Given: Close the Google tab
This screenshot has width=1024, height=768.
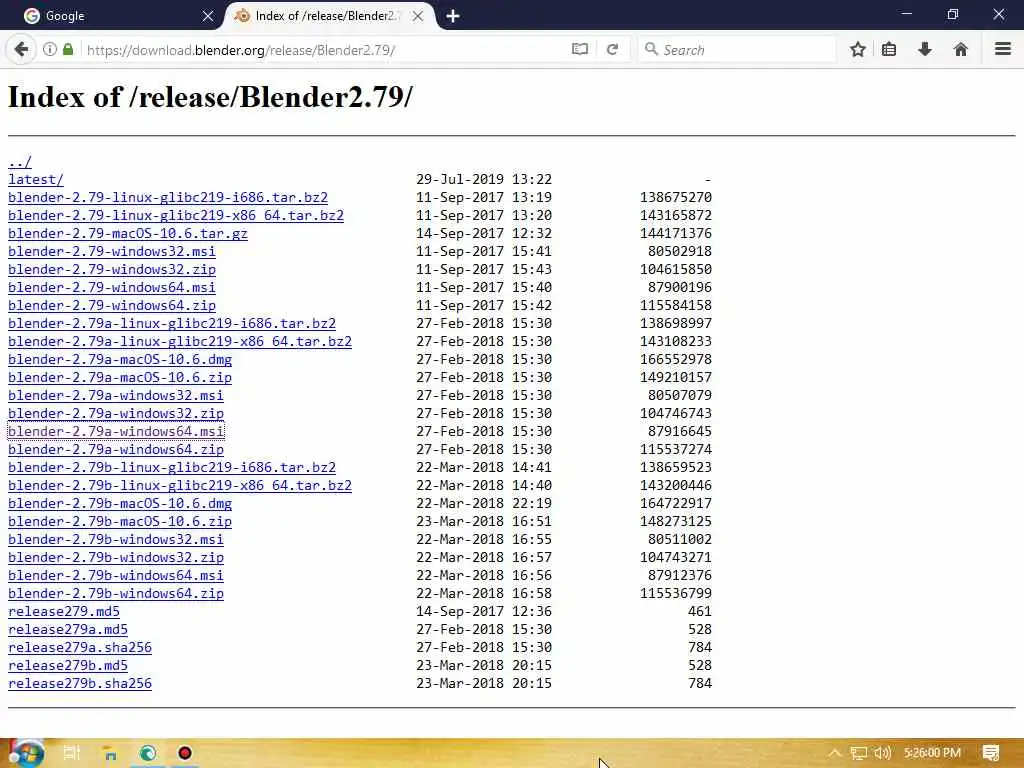Looking at the screenshot, I should tap(208, 16).
